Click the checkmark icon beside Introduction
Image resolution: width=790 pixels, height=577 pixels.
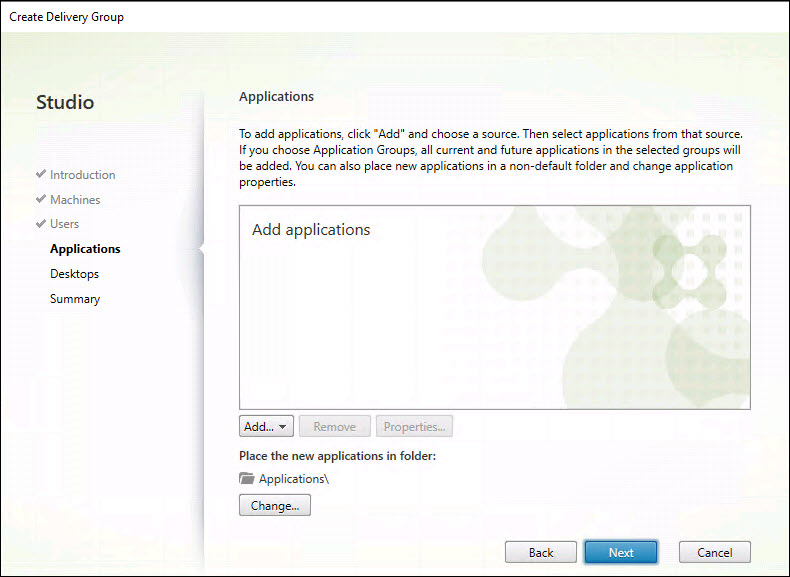pos(41,175)
